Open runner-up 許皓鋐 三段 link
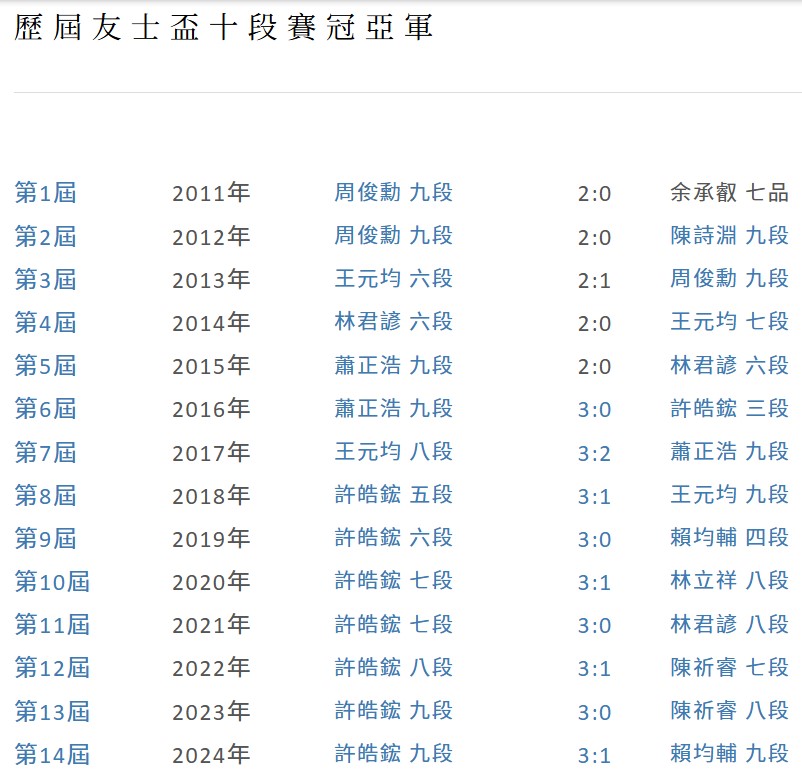Viewport: 802px width, 784px height. tap(729, 409)
